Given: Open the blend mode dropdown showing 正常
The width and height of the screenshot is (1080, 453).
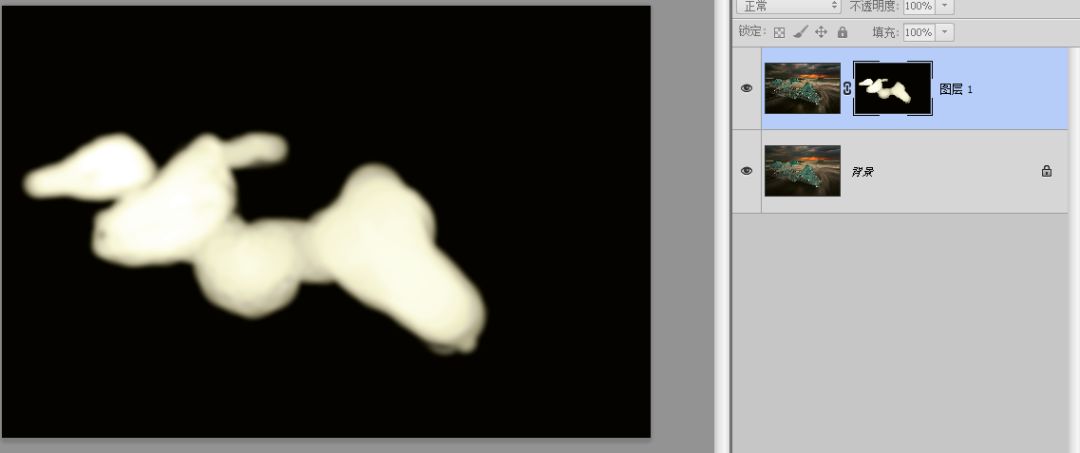Looking at the screenshot, I should point(789,6).
